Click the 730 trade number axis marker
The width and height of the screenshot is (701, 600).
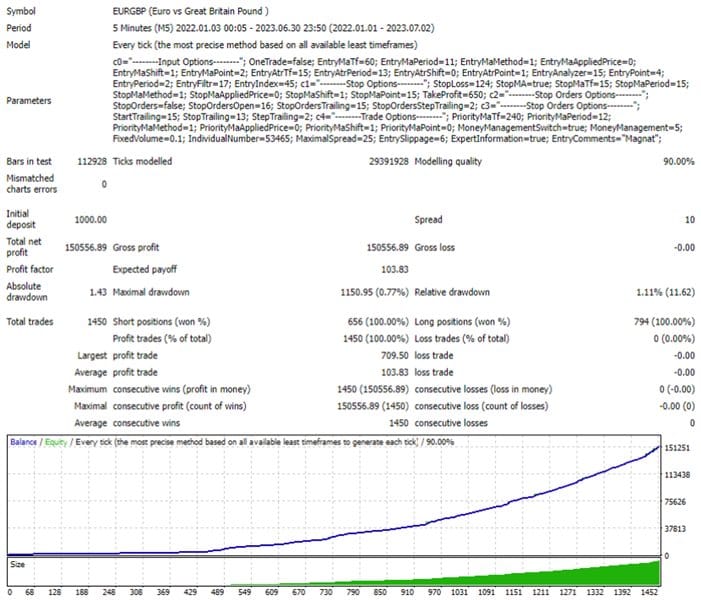[x=326, y=592]
